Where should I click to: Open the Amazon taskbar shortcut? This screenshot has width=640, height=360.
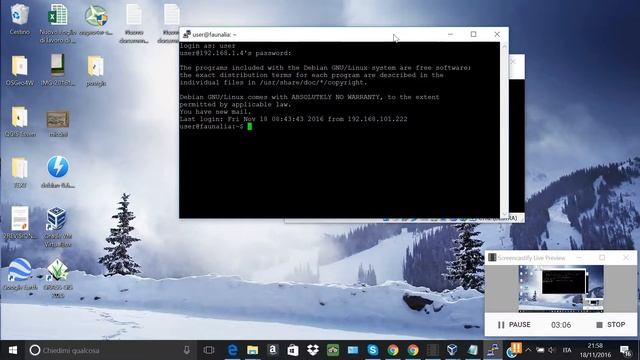tap(273, 350)
